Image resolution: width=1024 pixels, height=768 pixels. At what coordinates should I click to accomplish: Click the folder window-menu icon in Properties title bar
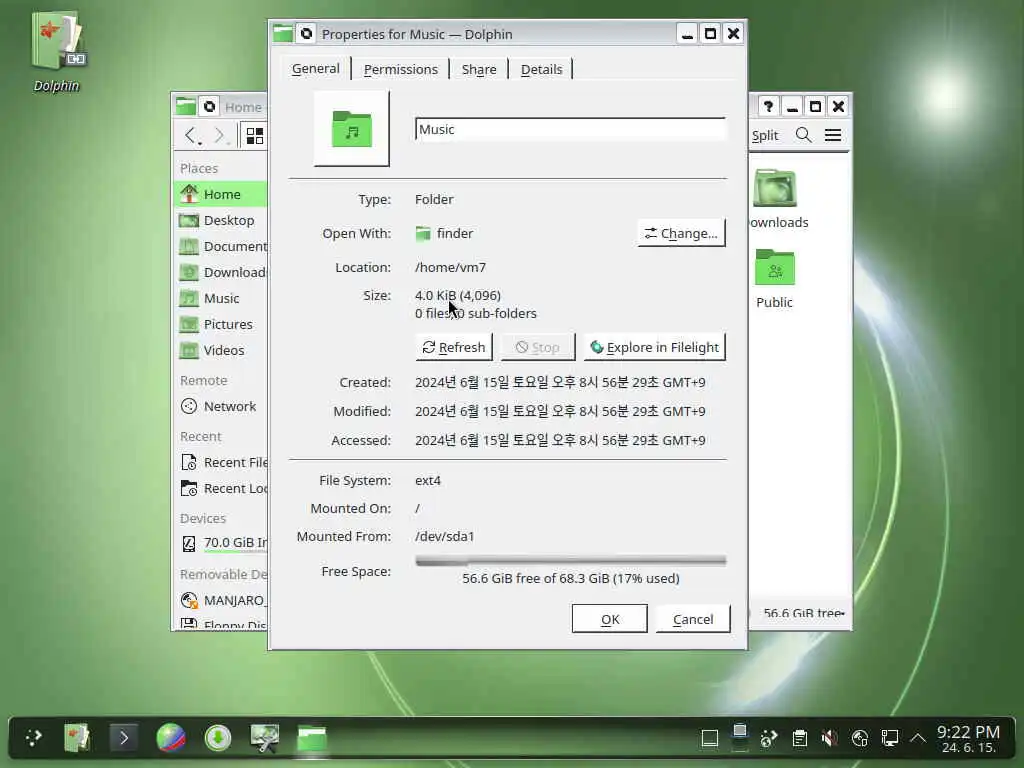pos(283,33)
